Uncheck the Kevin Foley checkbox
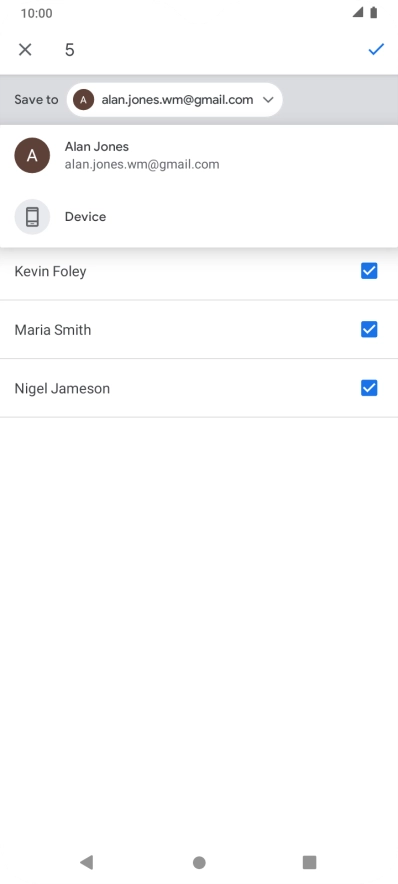 point(369,271)
